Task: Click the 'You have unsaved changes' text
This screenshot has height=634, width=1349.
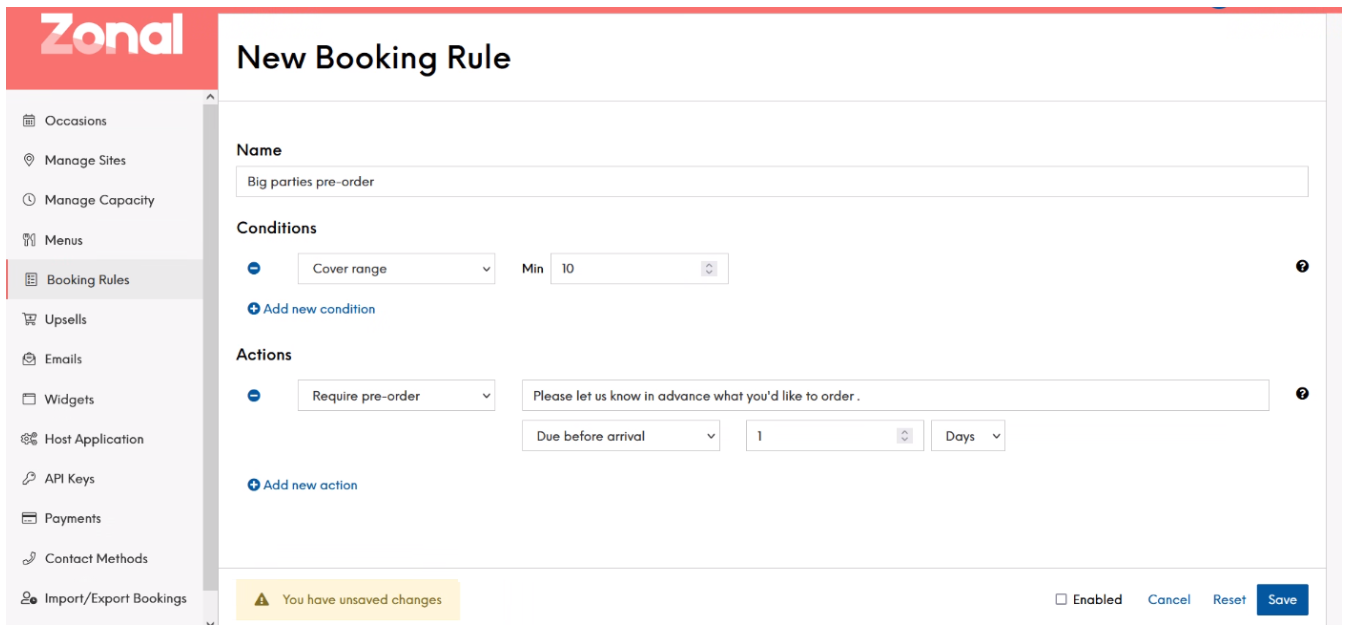Action: 362,600
